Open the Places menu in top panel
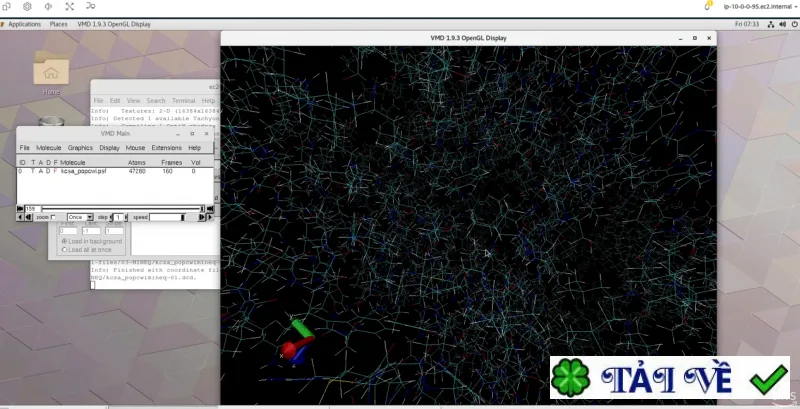 pos(58,24)
